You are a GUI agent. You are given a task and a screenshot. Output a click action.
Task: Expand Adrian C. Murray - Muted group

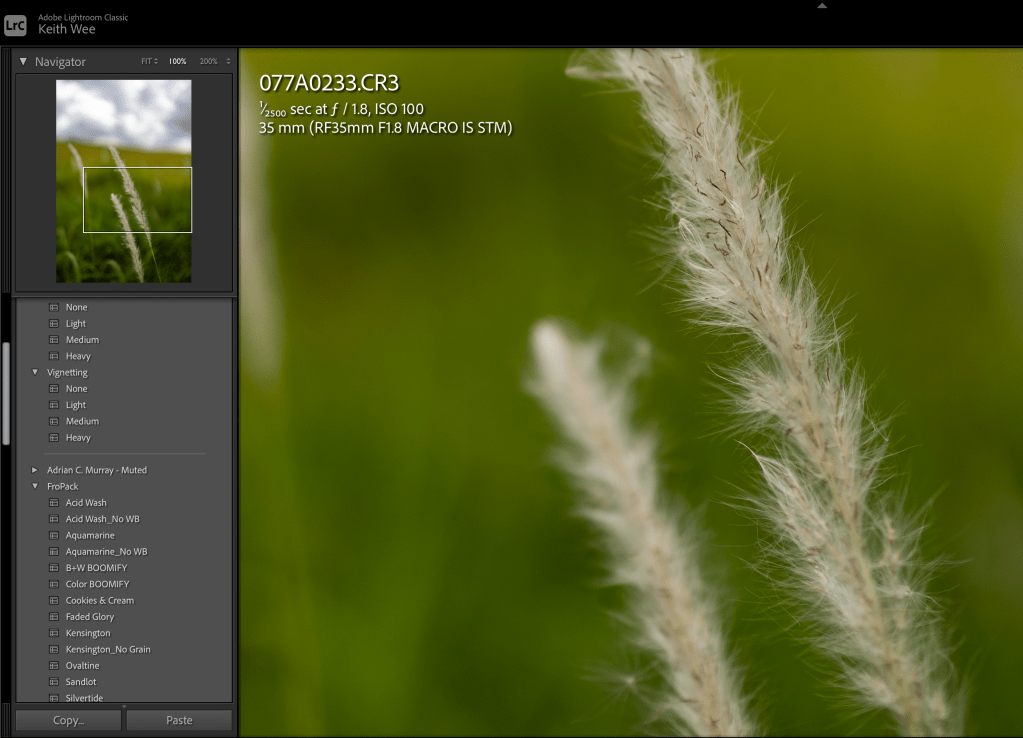pyautogui.click(x=35, y=470)
